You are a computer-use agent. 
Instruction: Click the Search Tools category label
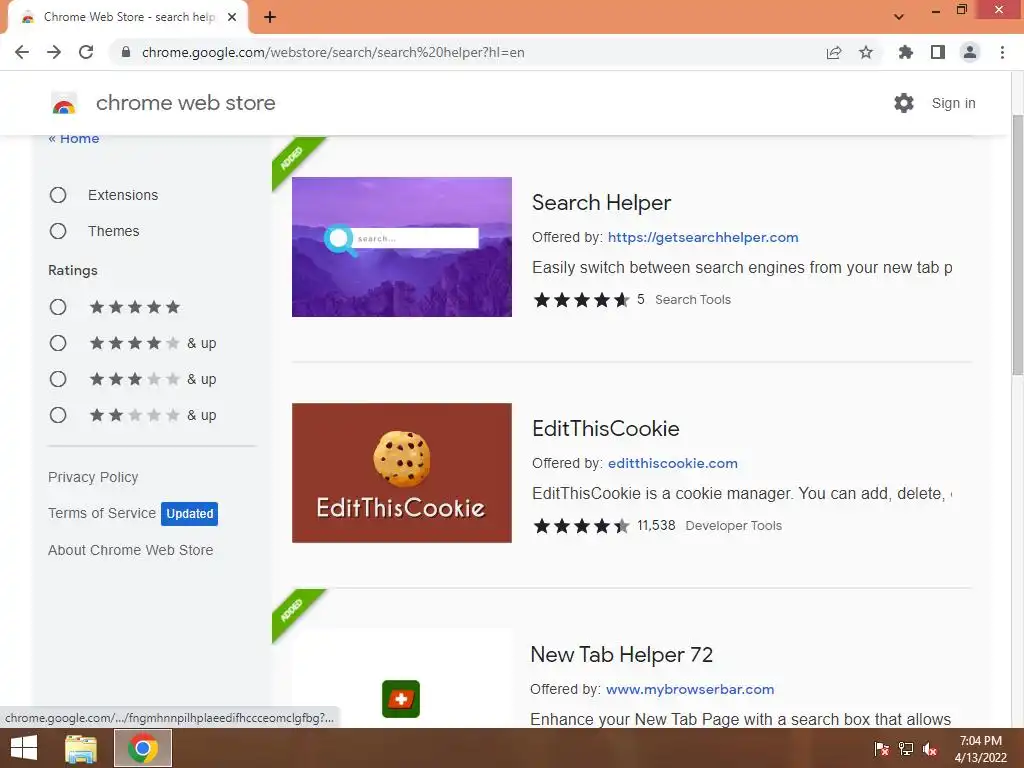click(693, 300)
